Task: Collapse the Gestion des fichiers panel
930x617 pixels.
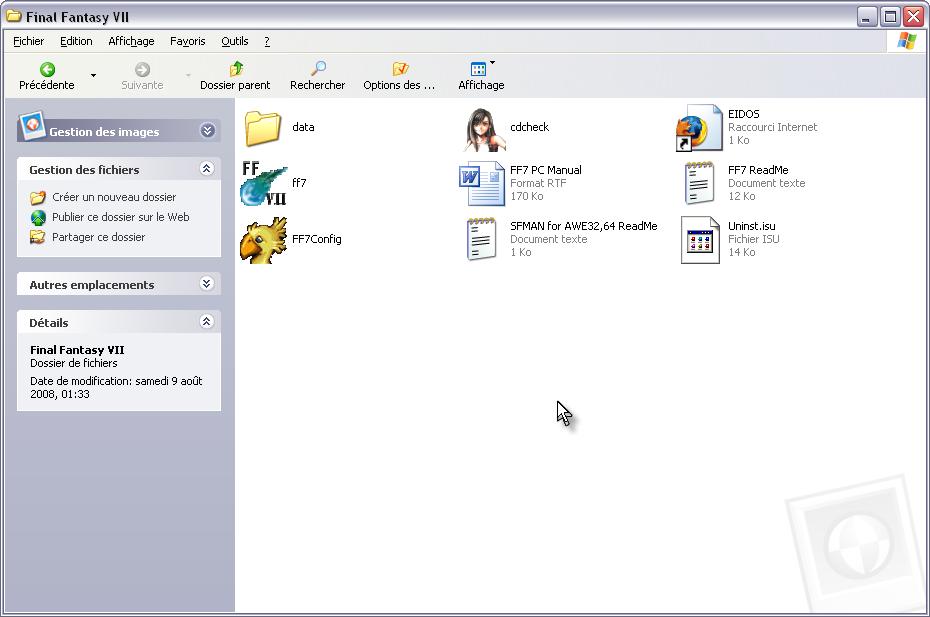Action: [x=207, y=169]
